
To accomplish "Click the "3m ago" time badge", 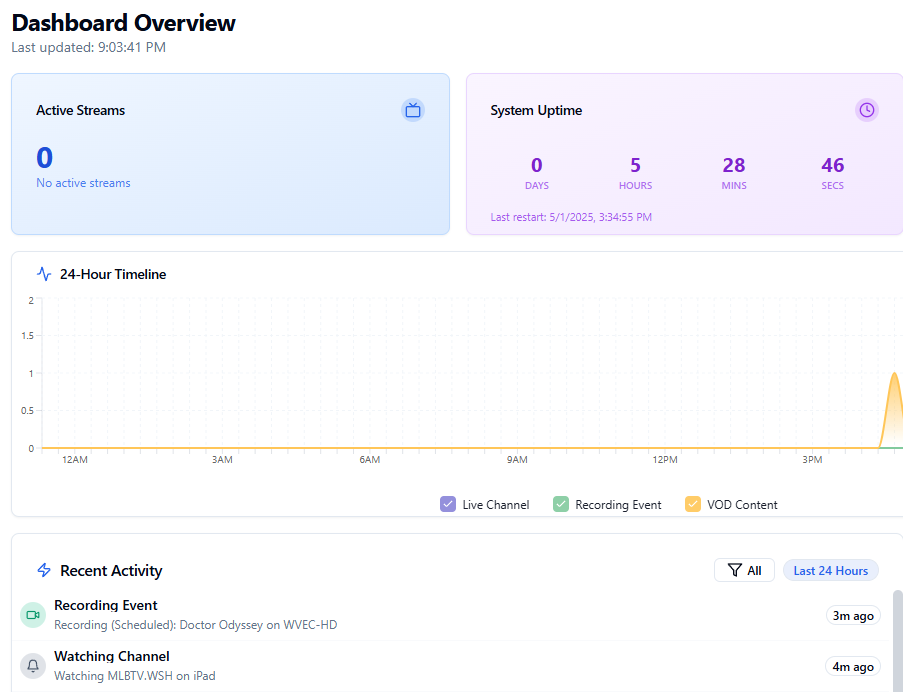I will [853, 615].
